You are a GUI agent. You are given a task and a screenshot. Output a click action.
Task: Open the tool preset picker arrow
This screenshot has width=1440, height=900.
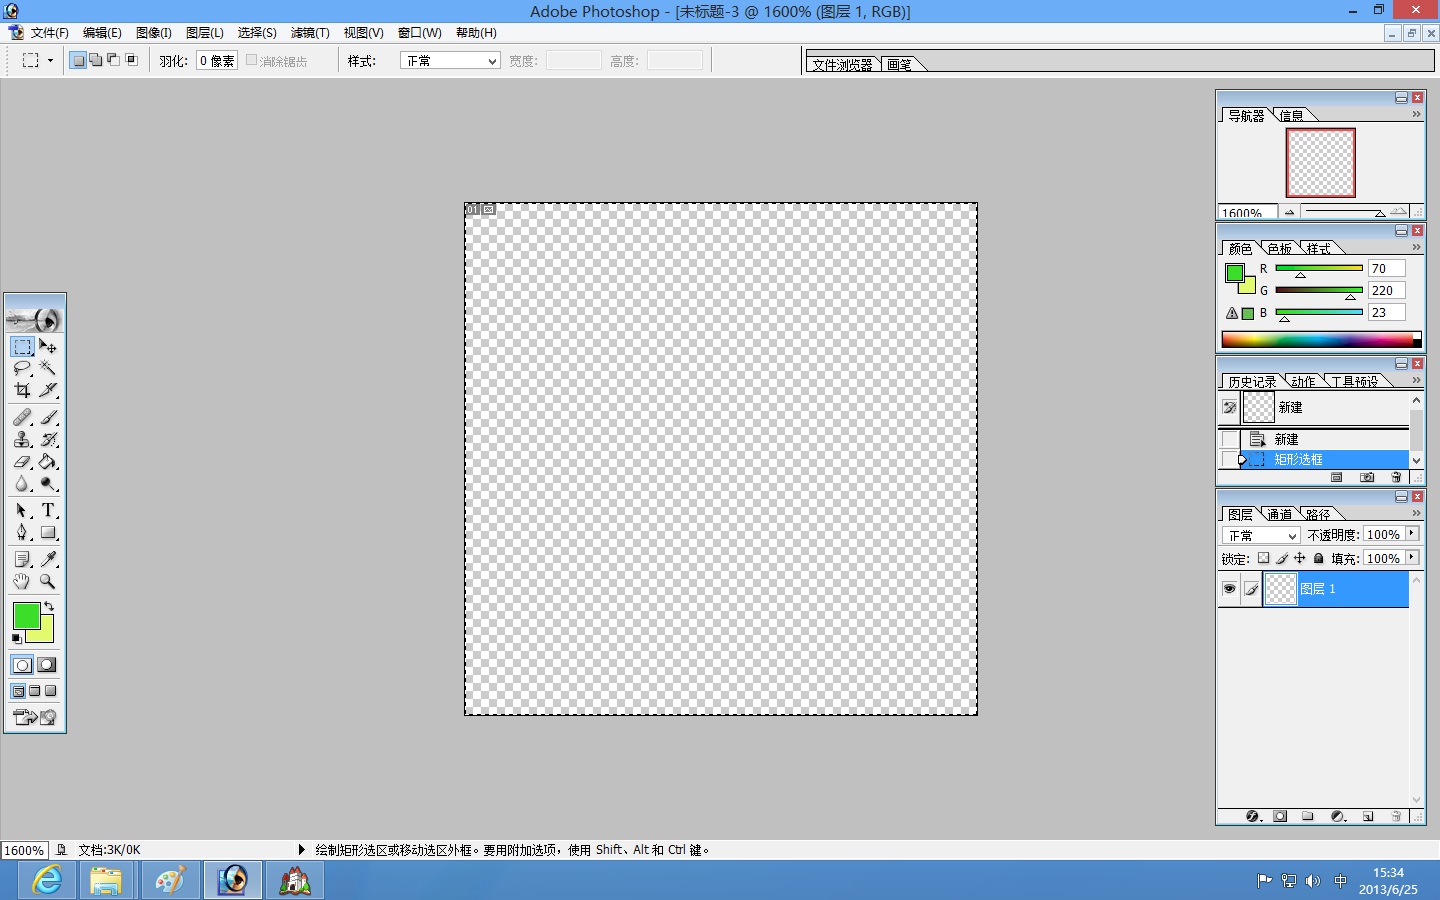pyautogui.click(x=50, y=60)
